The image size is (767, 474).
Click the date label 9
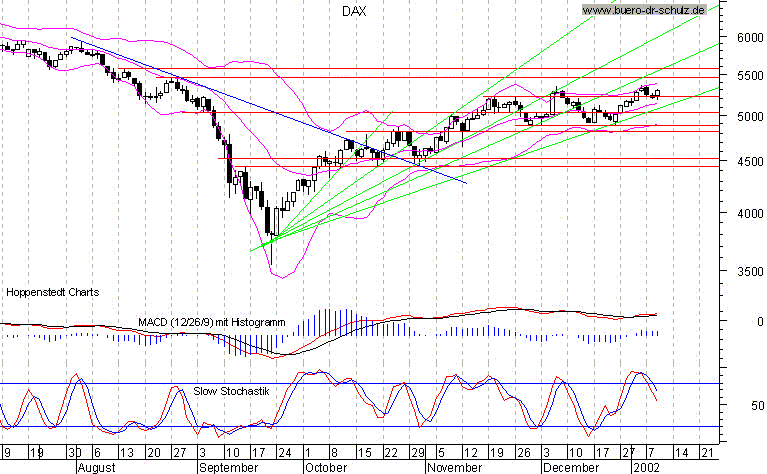[6, 453]
